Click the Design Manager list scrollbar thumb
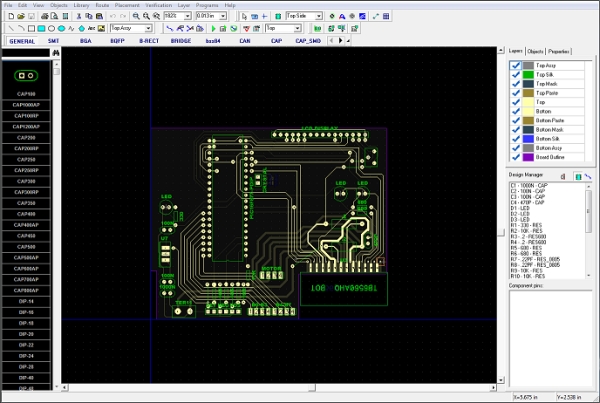This screenshot has height=403, width=600. pos(589,211)
